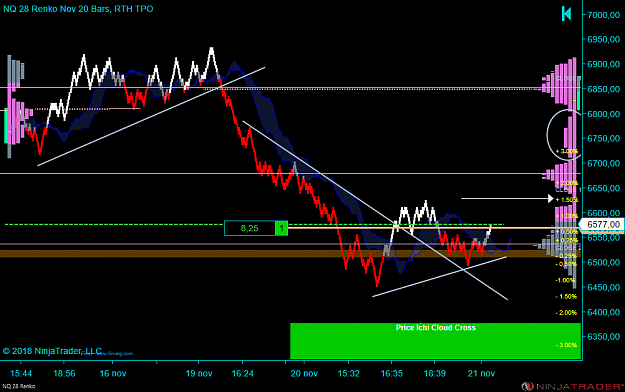Image resolution: width=625 pixels, height=392 pixels.
Task: Select the 8,25 position profit box
Action: tap(250, 228)
